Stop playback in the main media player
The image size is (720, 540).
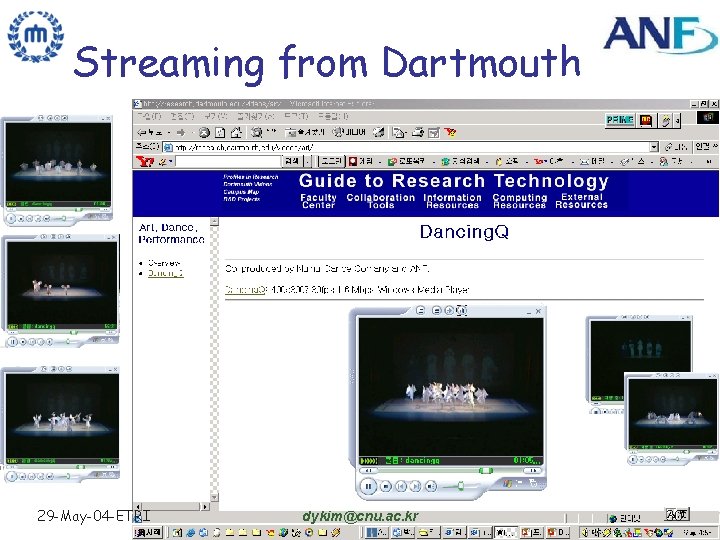coord(385,487)
